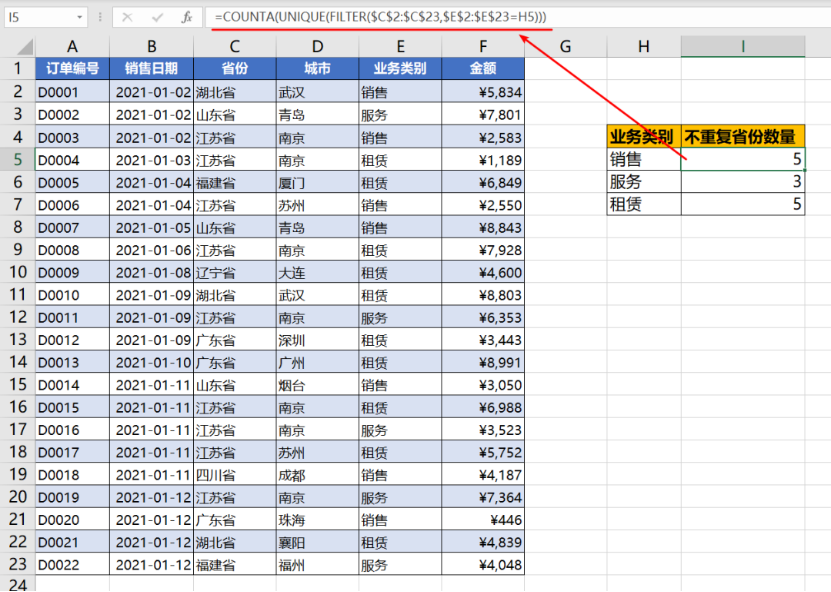831x592 pixels.
Task: Select column C header
Action: point(234,46)
